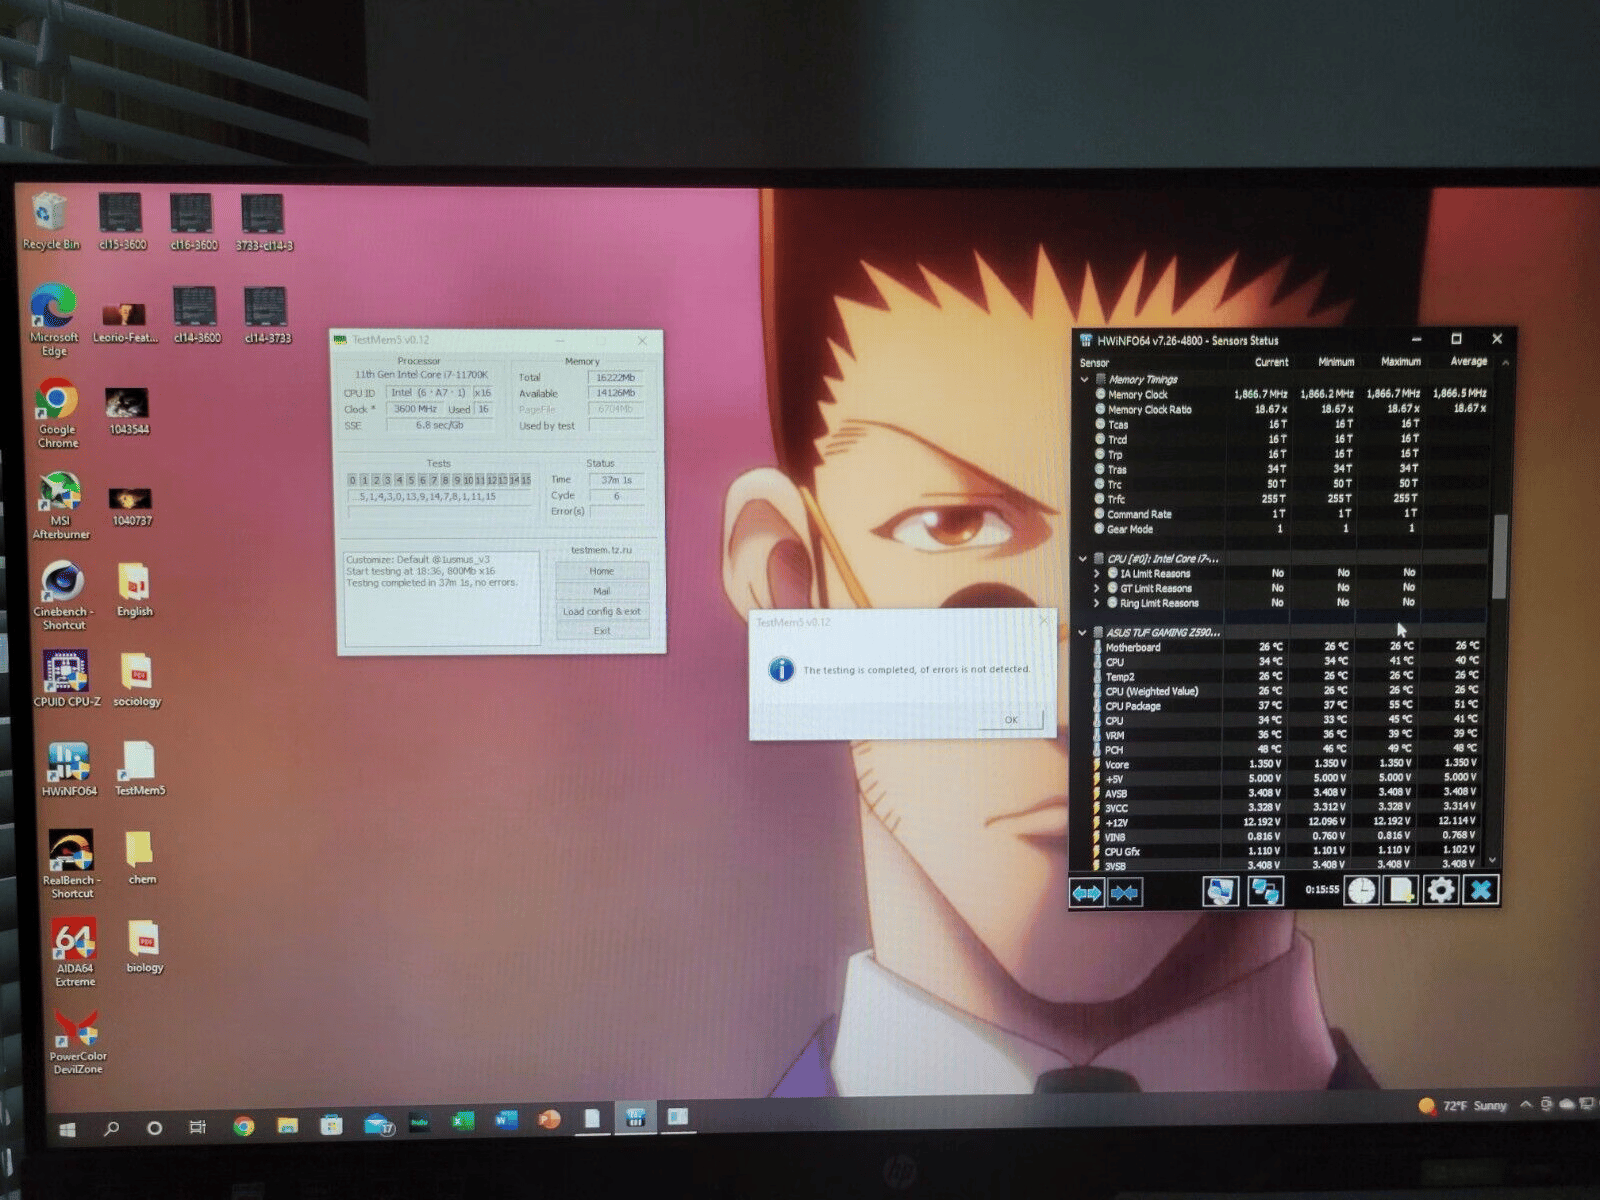Collapse the Memory Timings sensor group
The width and height of the screenshot is (1600, 1200).
(1084, 380)
